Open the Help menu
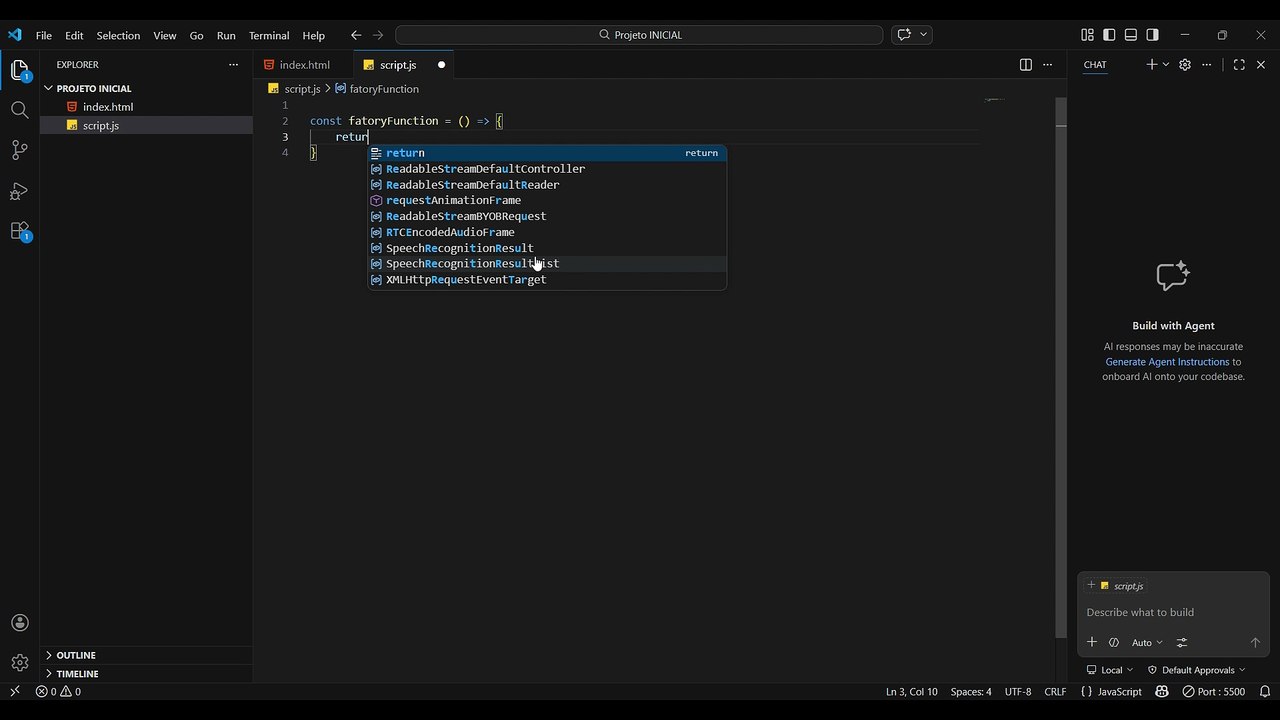1280x720 pixels. pos(313,35)
